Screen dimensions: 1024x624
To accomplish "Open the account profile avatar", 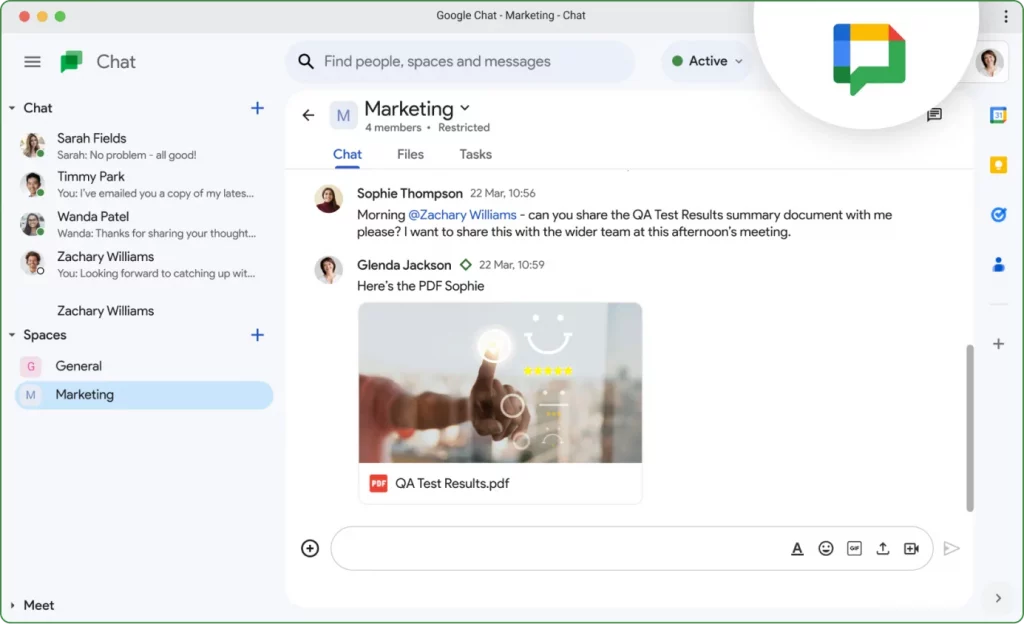I will coord(989,63).
